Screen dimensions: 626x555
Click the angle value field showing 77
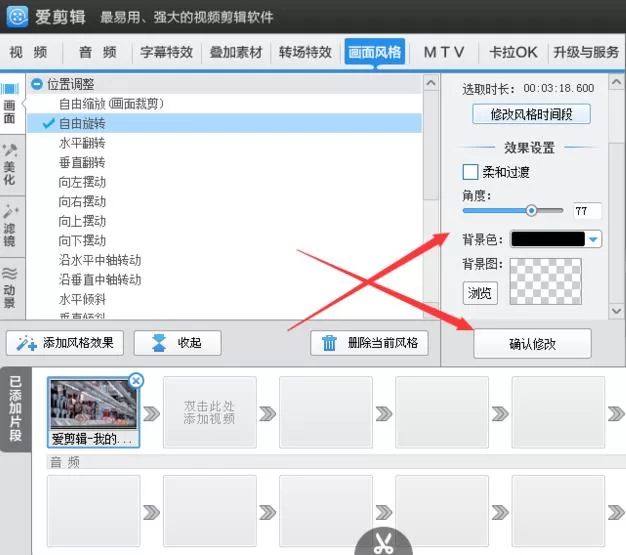tap(587, 211)
